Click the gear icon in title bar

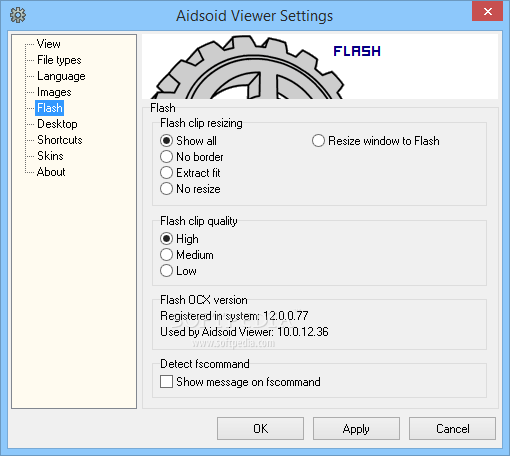(18, 15)
